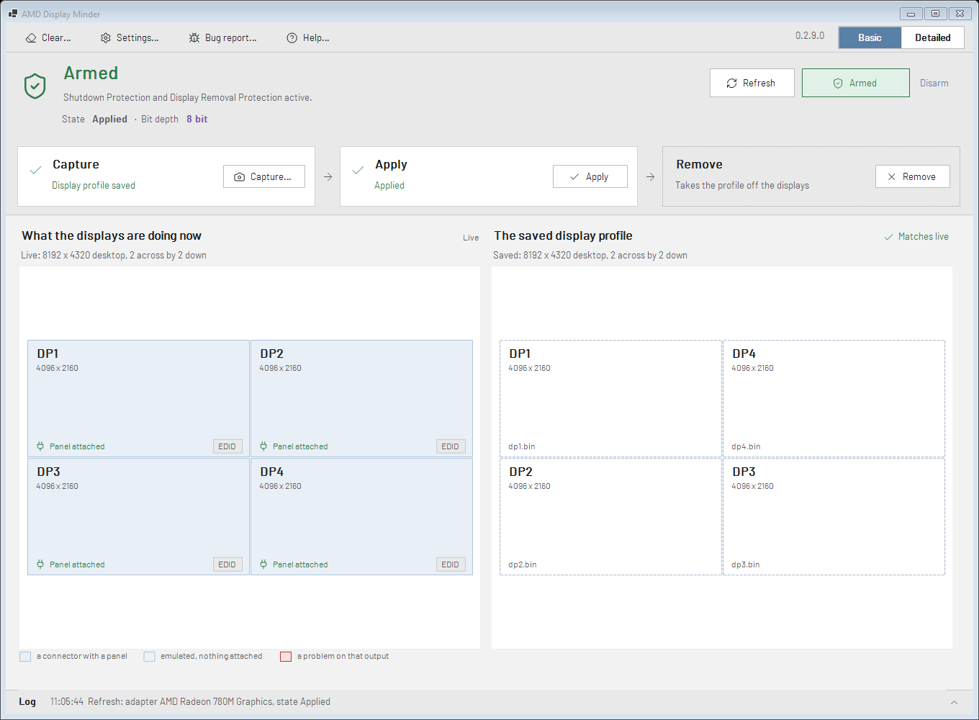
Task: Click the Panel attached plug icon on DP4
Action: [263, 565]
